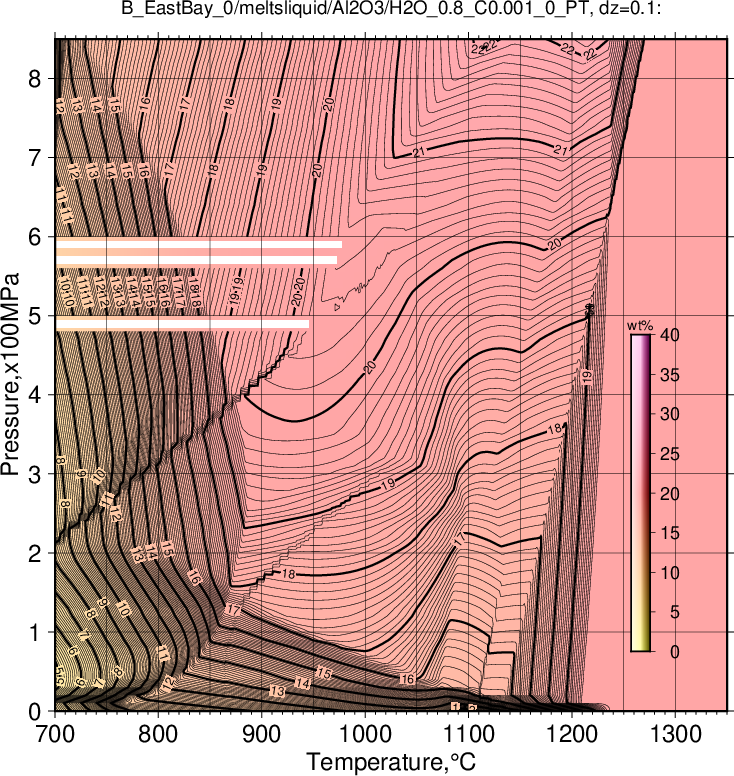The image size is (734, 776).
Task: Click the 0 value at colorbar bottom
Action: click(x=675, y=652)
